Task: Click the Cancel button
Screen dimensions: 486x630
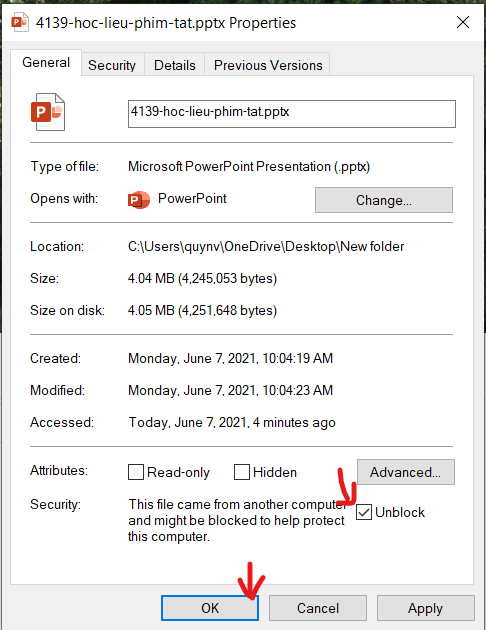Action: pos(318,608)
